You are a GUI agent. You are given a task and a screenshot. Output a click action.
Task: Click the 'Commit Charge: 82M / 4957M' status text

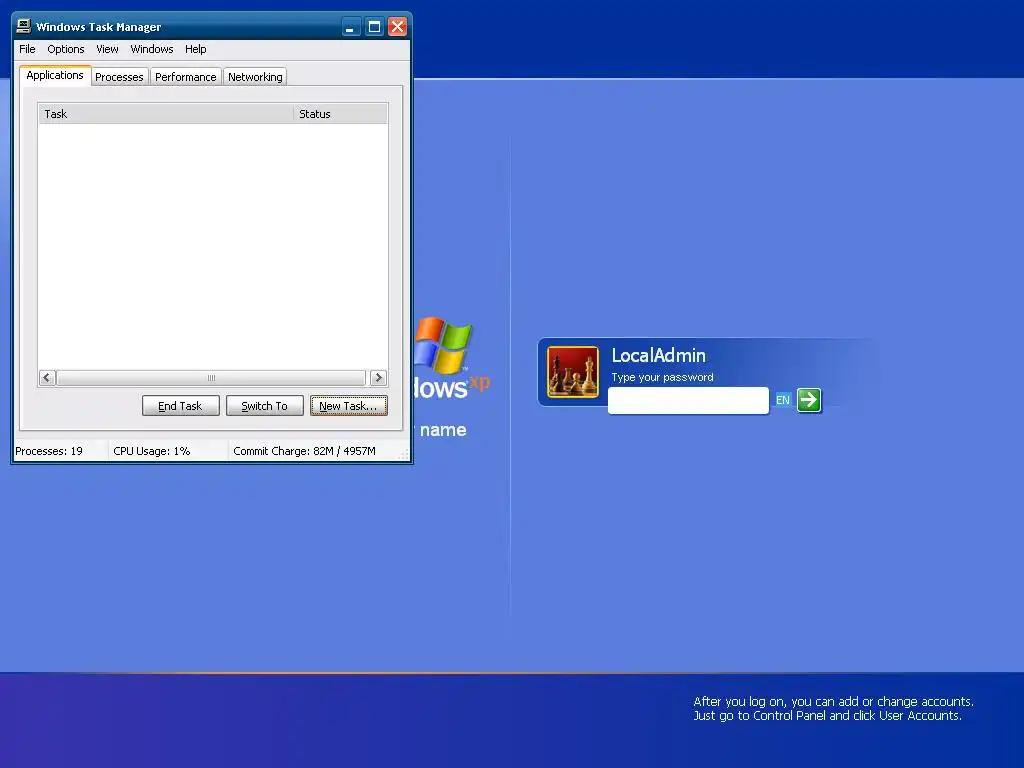[x=304, y=451]
